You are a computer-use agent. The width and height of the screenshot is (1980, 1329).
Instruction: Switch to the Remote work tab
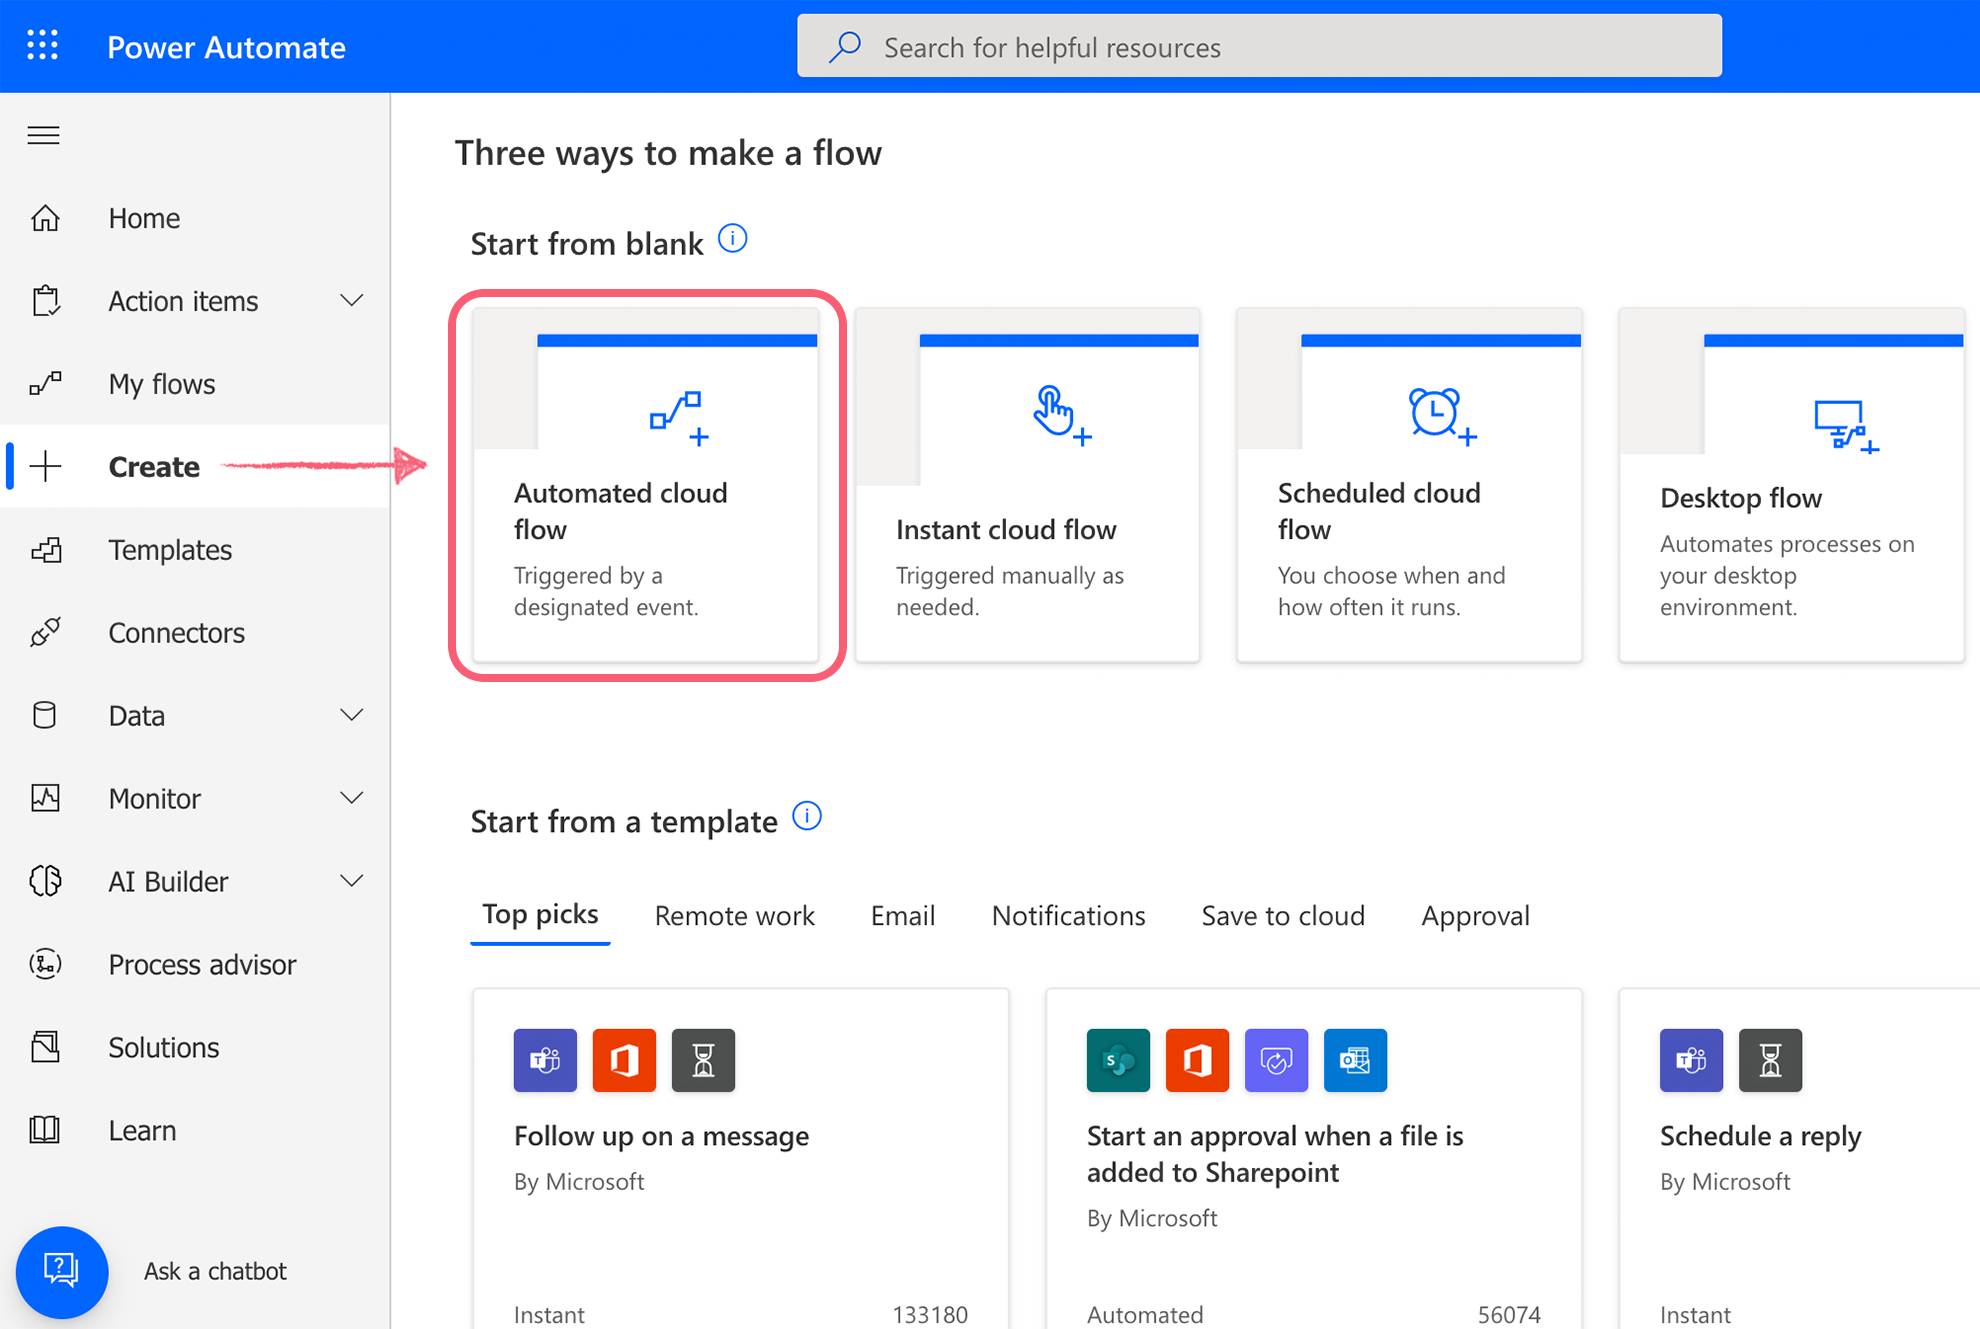coord(734,915)
